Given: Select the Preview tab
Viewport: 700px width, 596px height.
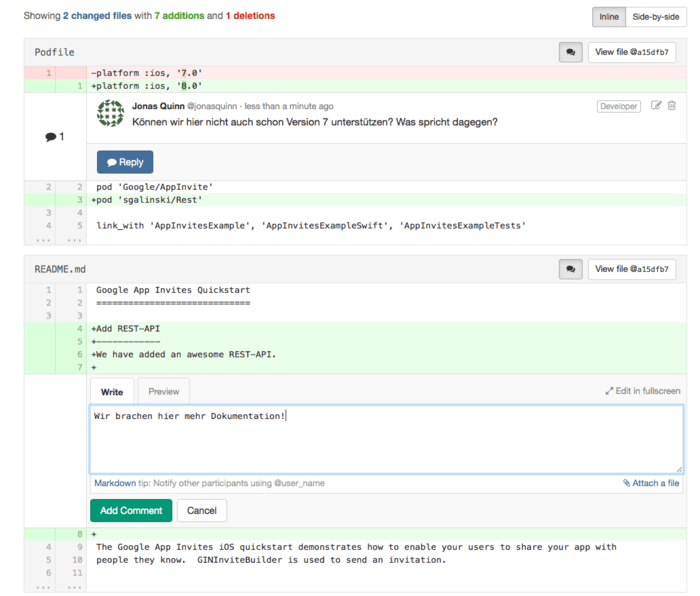Looking at the screenshot, I should [164, 392].
